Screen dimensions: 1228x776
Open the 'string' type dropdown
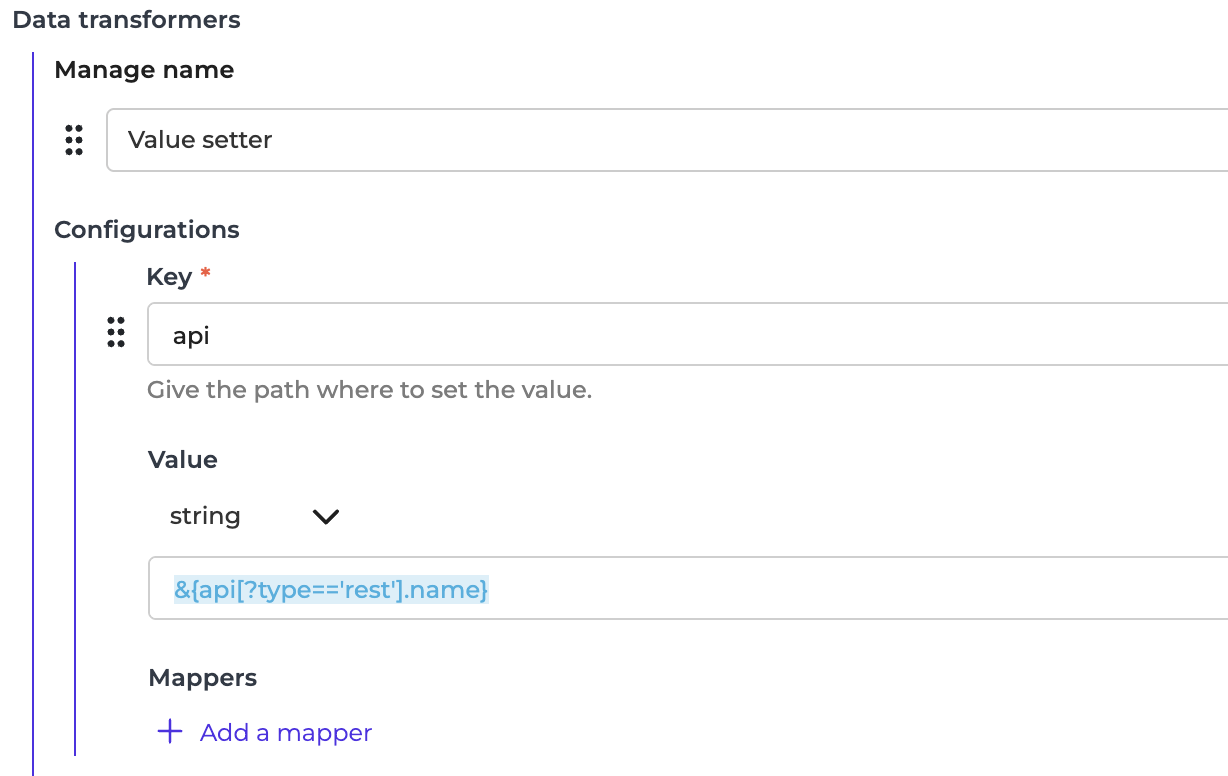(x=206, y=517)
